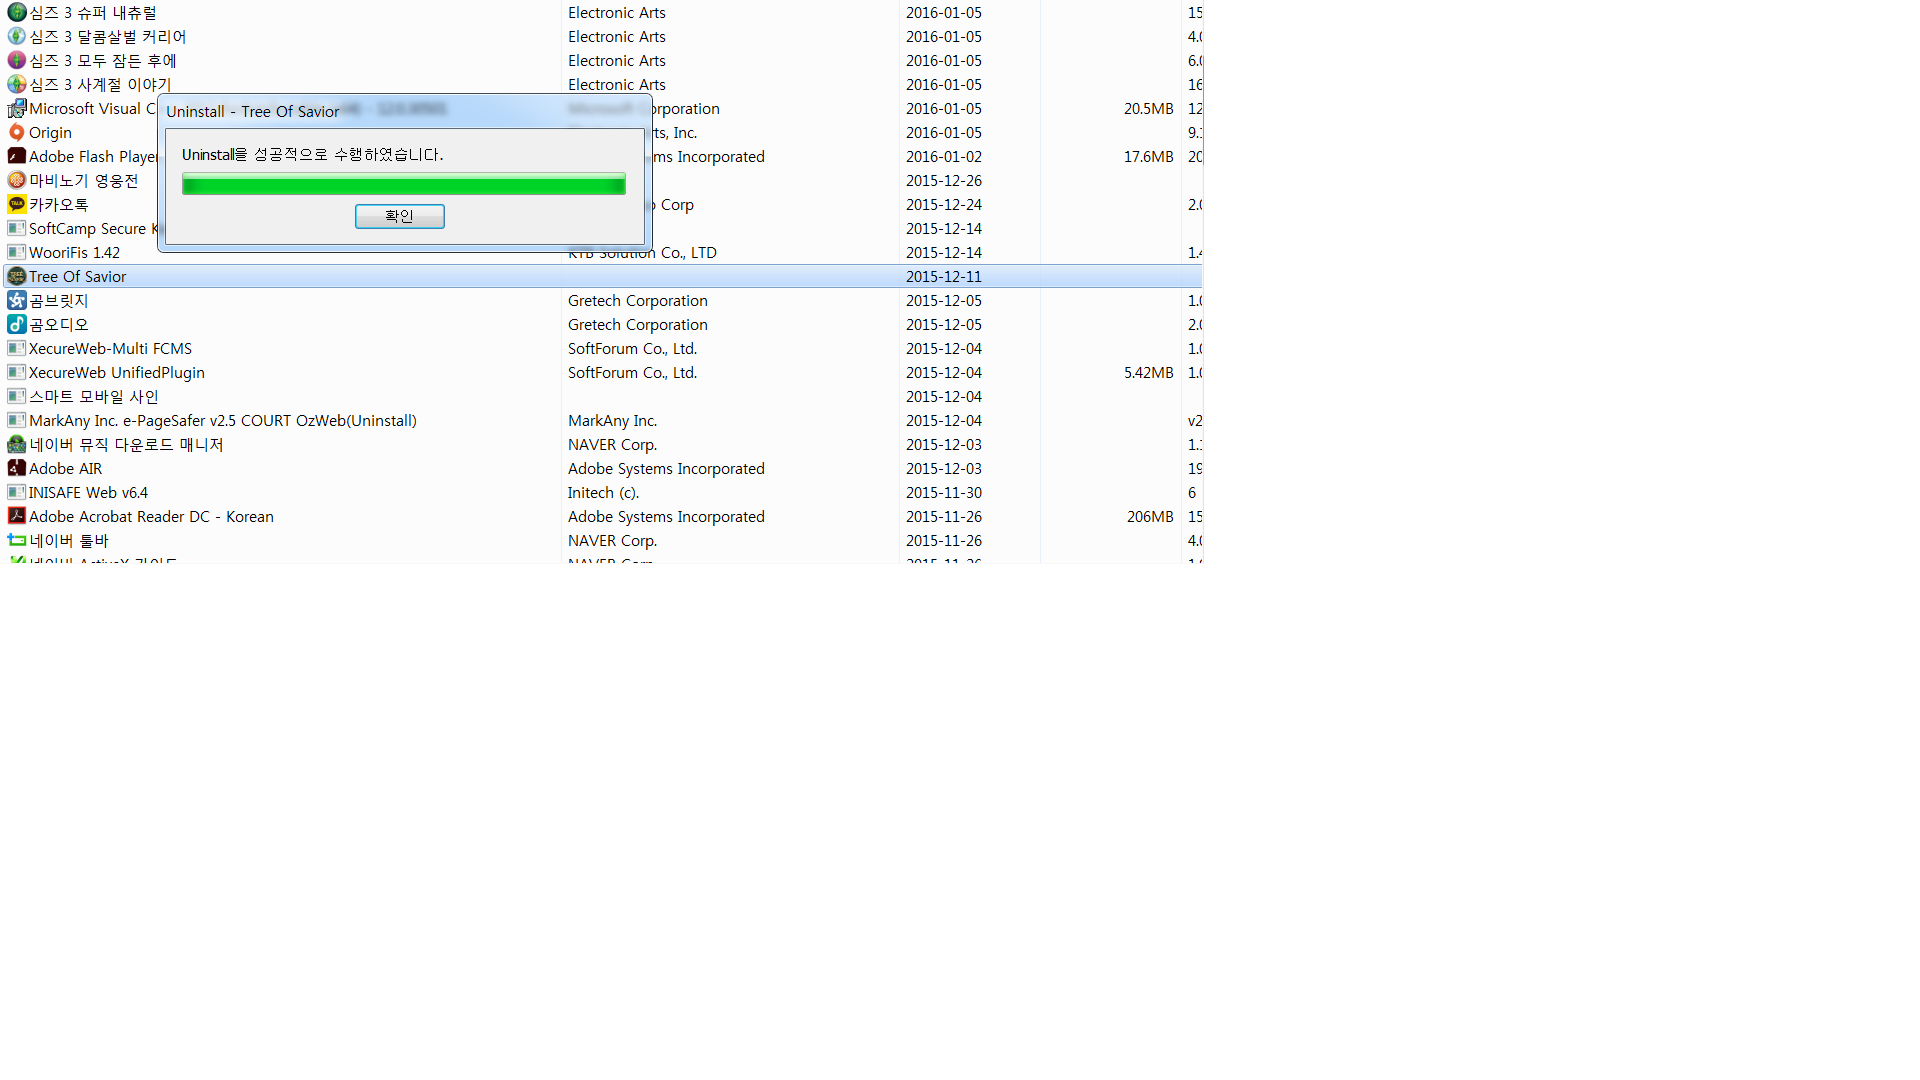Select the INISAFE Web v6.4 program name

pyautogui.click(x=88, y=493)
